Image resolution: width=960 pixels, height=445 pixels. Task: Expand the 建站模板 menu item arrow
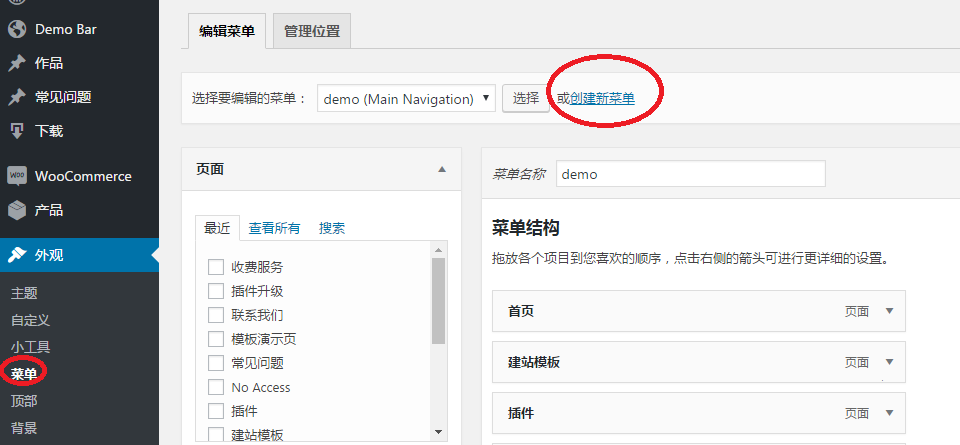tap(889, 362)
